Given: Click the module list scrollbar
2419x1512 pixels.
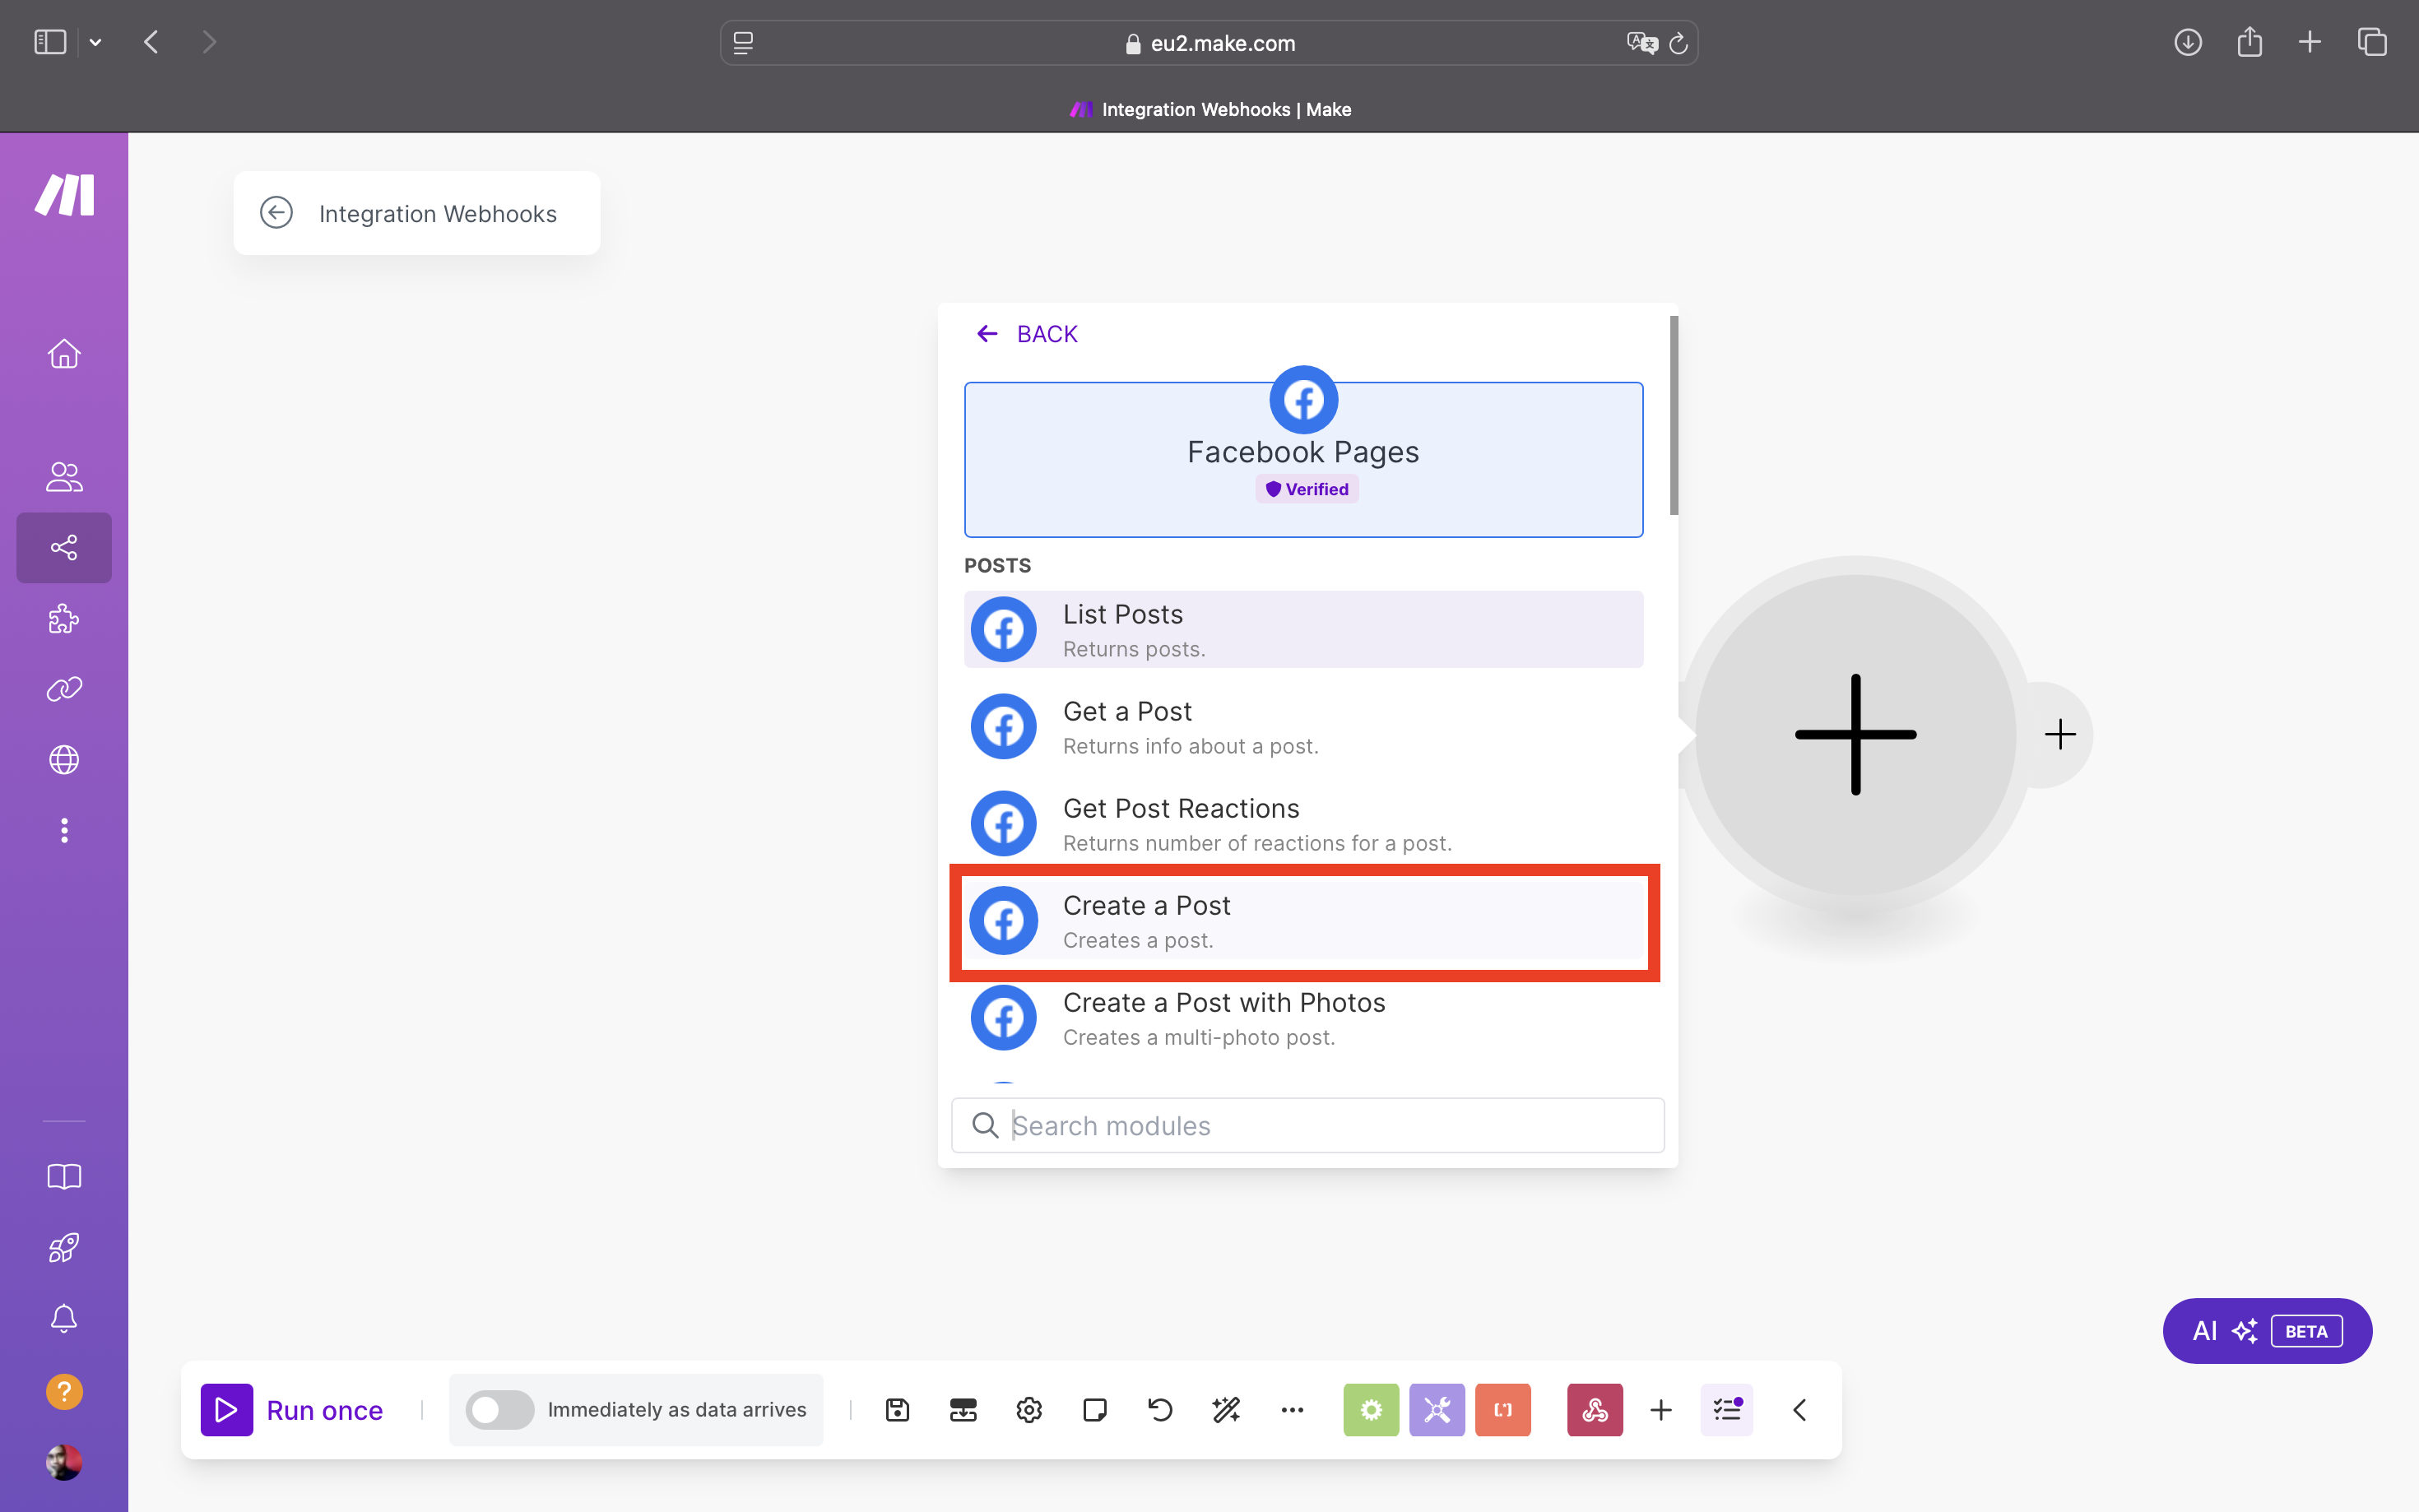Looking at the screenshot, I should pyautogui.click(x=1673, y=415).
